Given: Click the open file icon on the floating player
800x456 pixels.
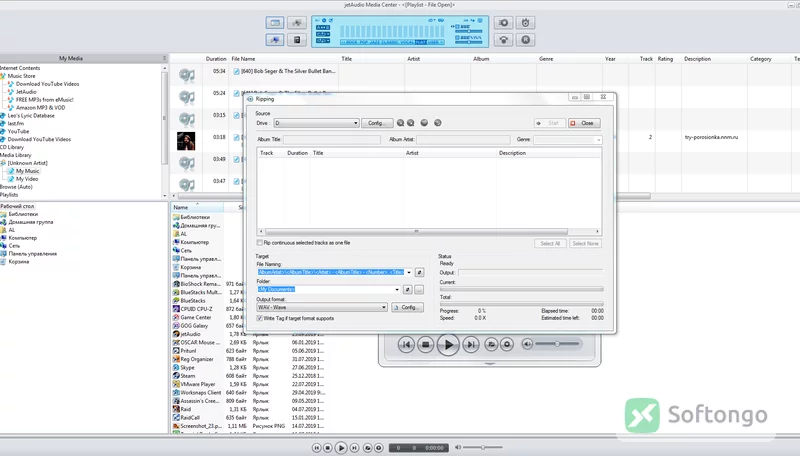Looking at the screenshot, I should pos(491,345).
